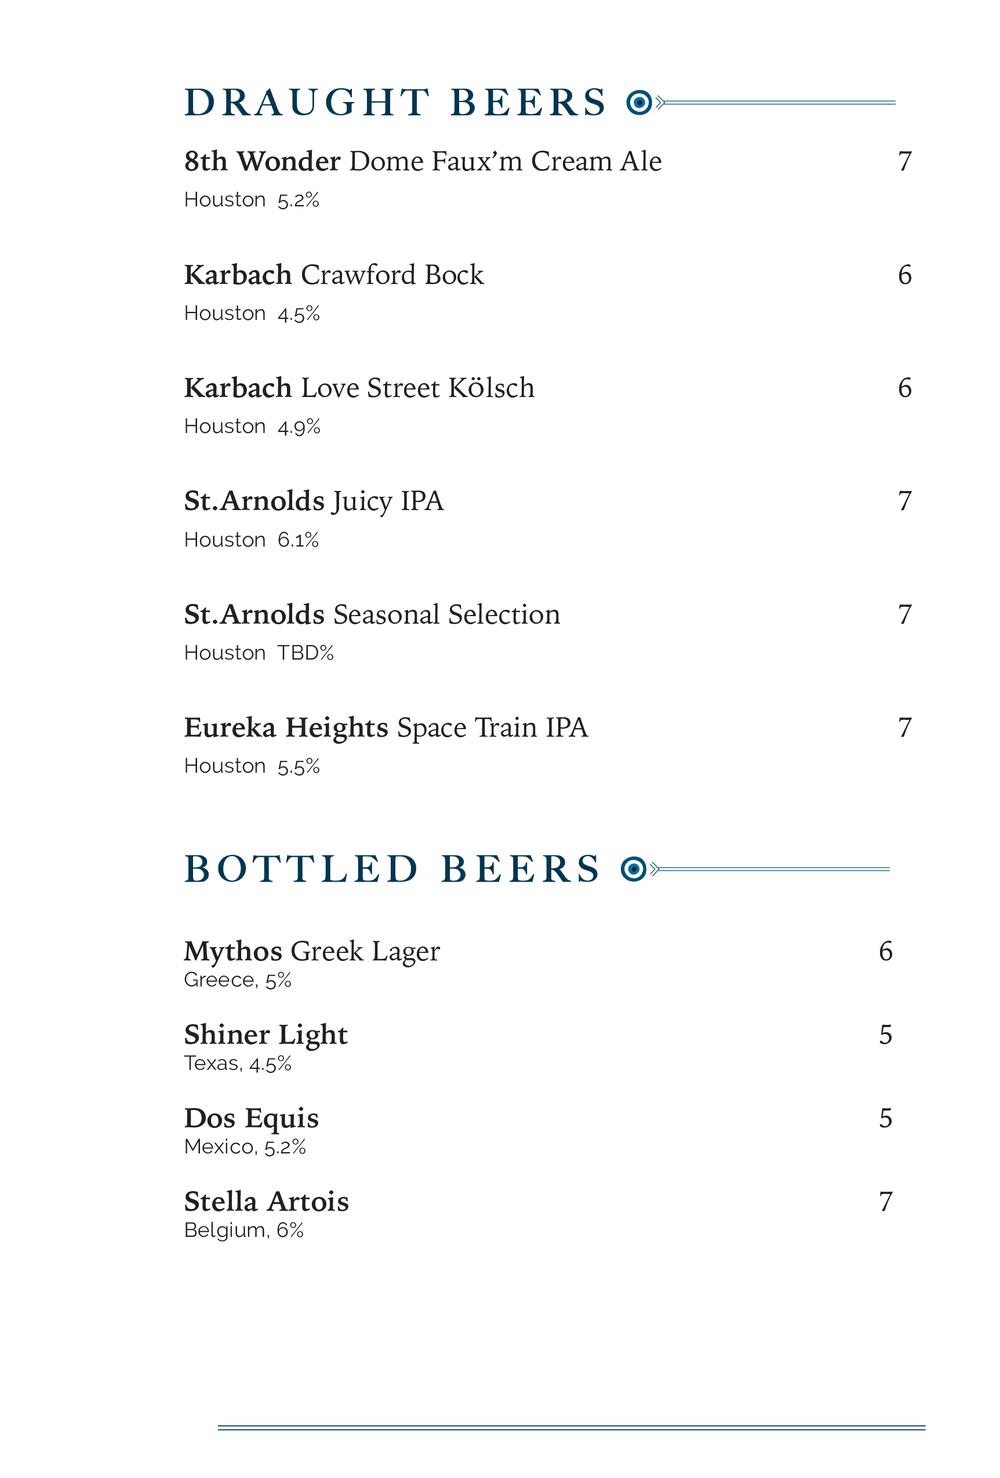Select Mythos Greek Lager
Viewport: 1000px width, 1478px height.
pos(312,951)
